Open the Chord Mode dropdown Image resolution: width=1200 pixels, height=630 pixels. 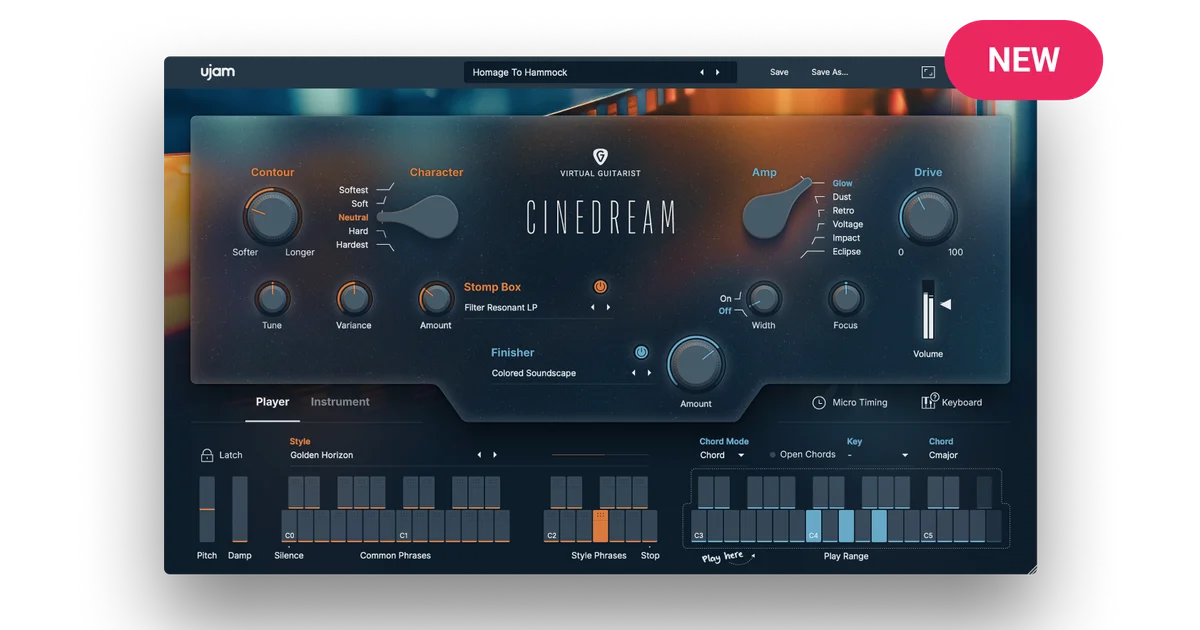[723, 455]
